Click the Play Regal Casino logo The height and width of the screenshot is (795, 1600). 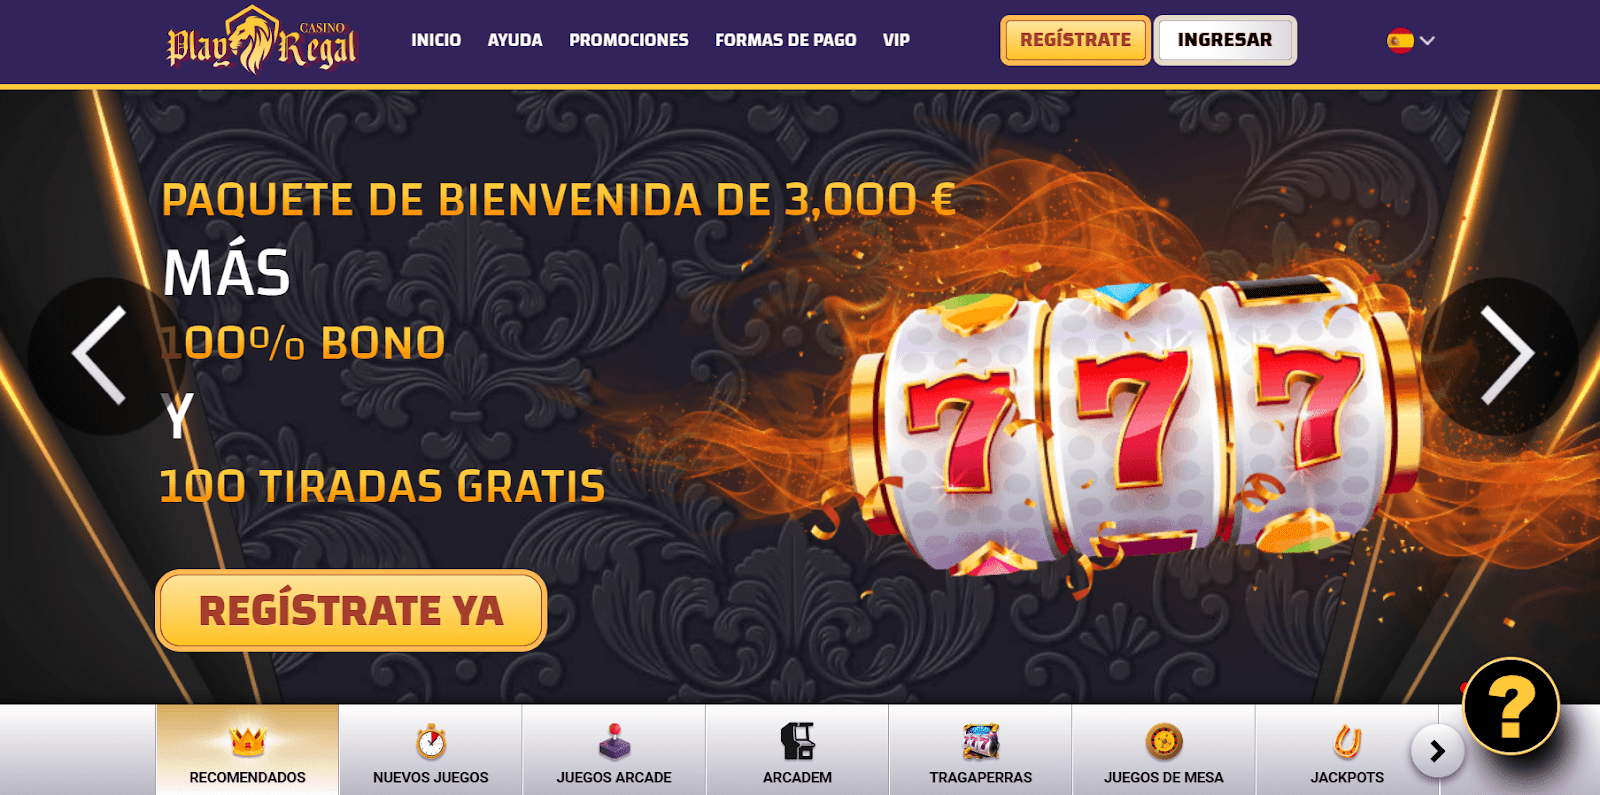pos(261,40)
